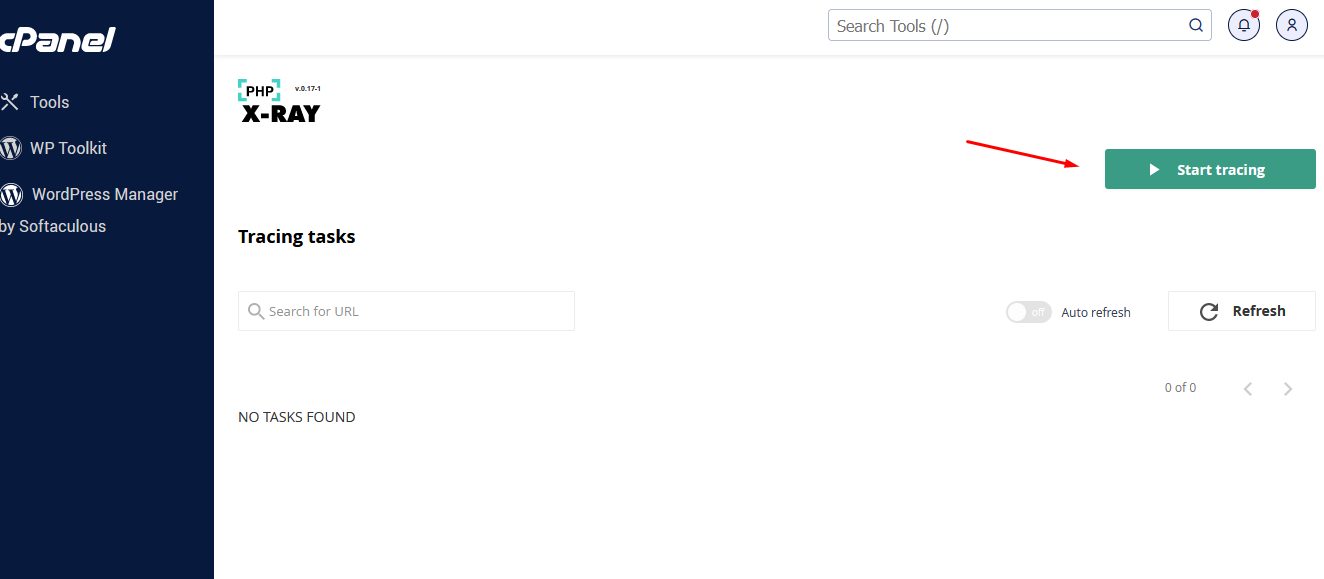Start tracing with the green button
Viewport: 1324px width, 579px height.
click(1210, 169)
